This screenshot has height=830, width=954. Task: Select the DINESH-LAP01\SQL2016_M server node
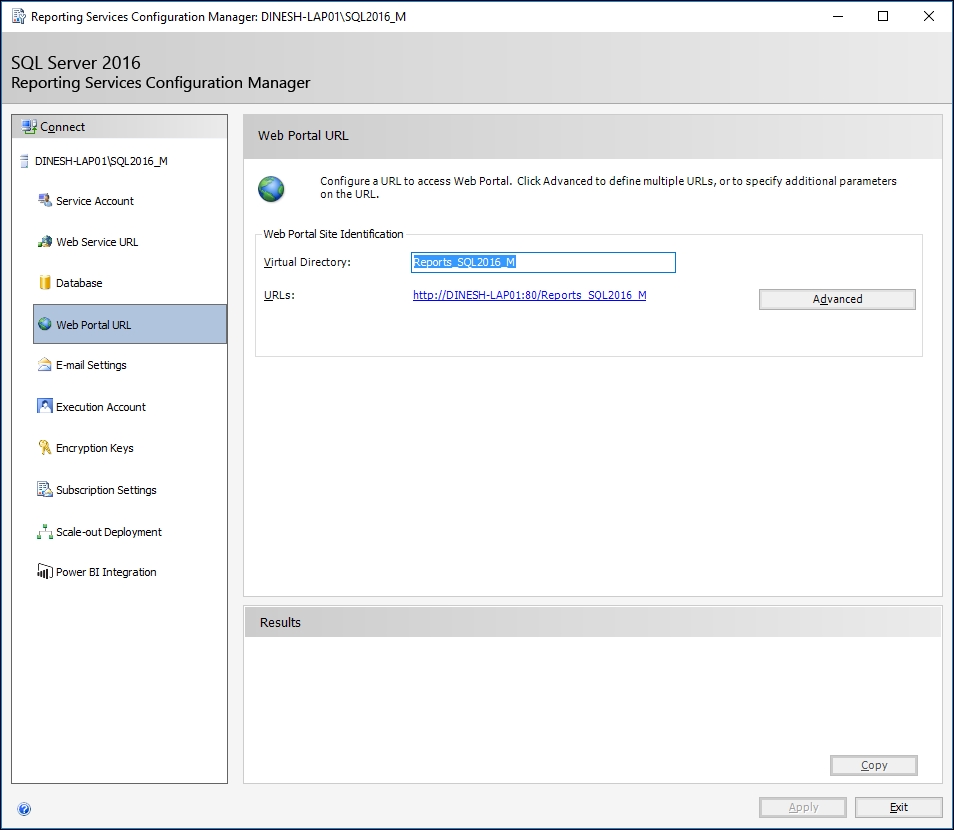tap(100, 161)
